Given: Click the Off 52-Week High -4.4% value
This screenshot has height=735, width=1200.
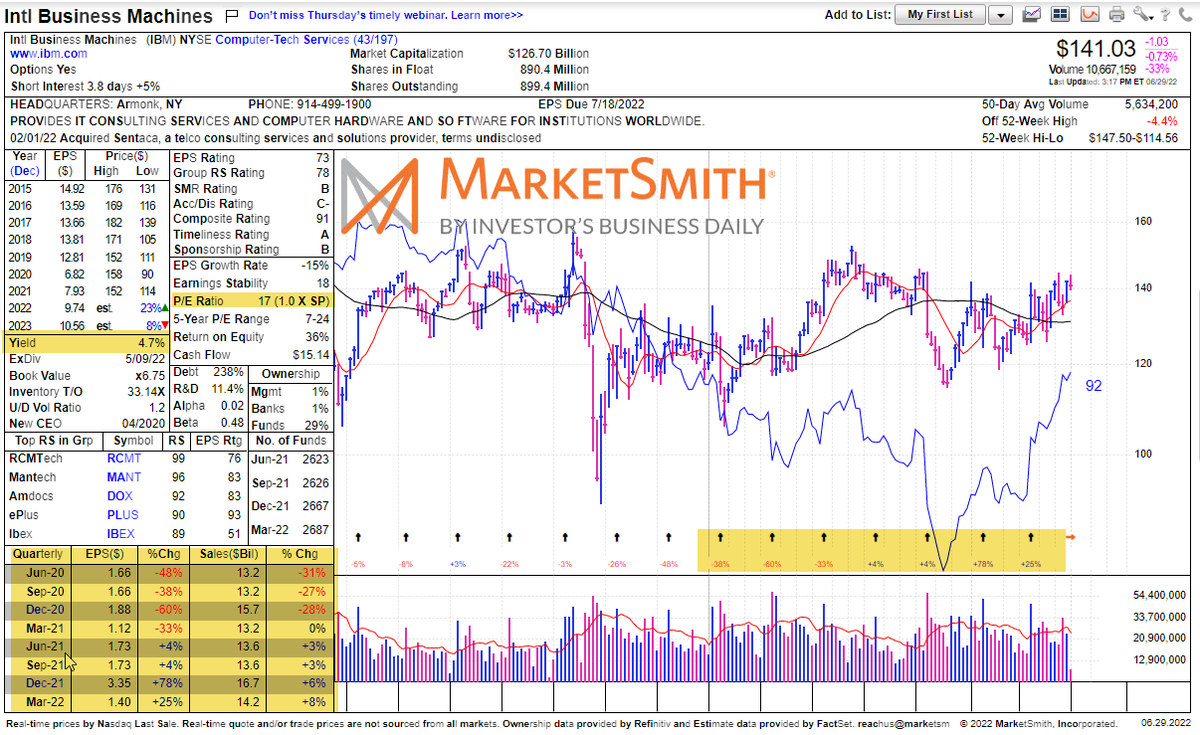Looking at the screenshot, I should (1162, 121).
